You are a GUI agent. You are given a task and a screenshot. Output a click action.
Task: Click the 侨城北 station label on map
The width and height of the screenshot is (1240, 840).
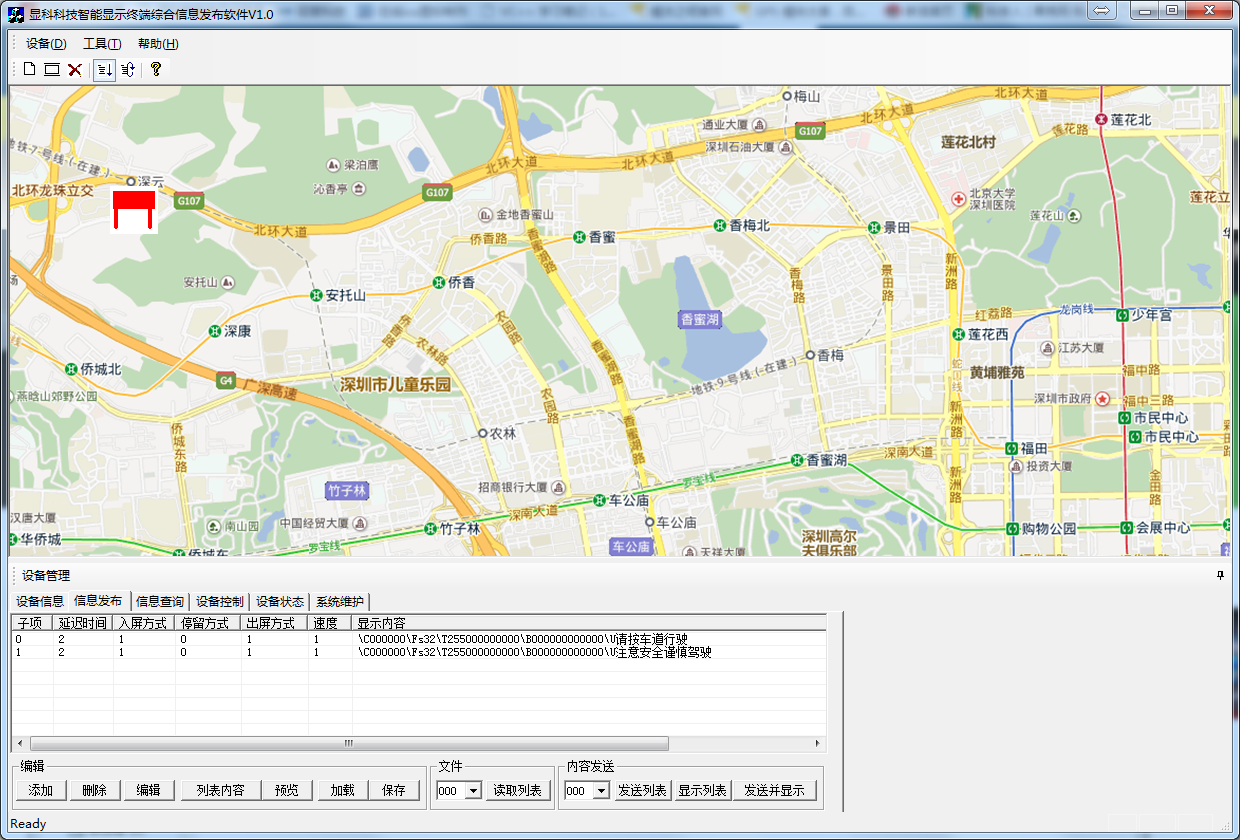point(100,369)
